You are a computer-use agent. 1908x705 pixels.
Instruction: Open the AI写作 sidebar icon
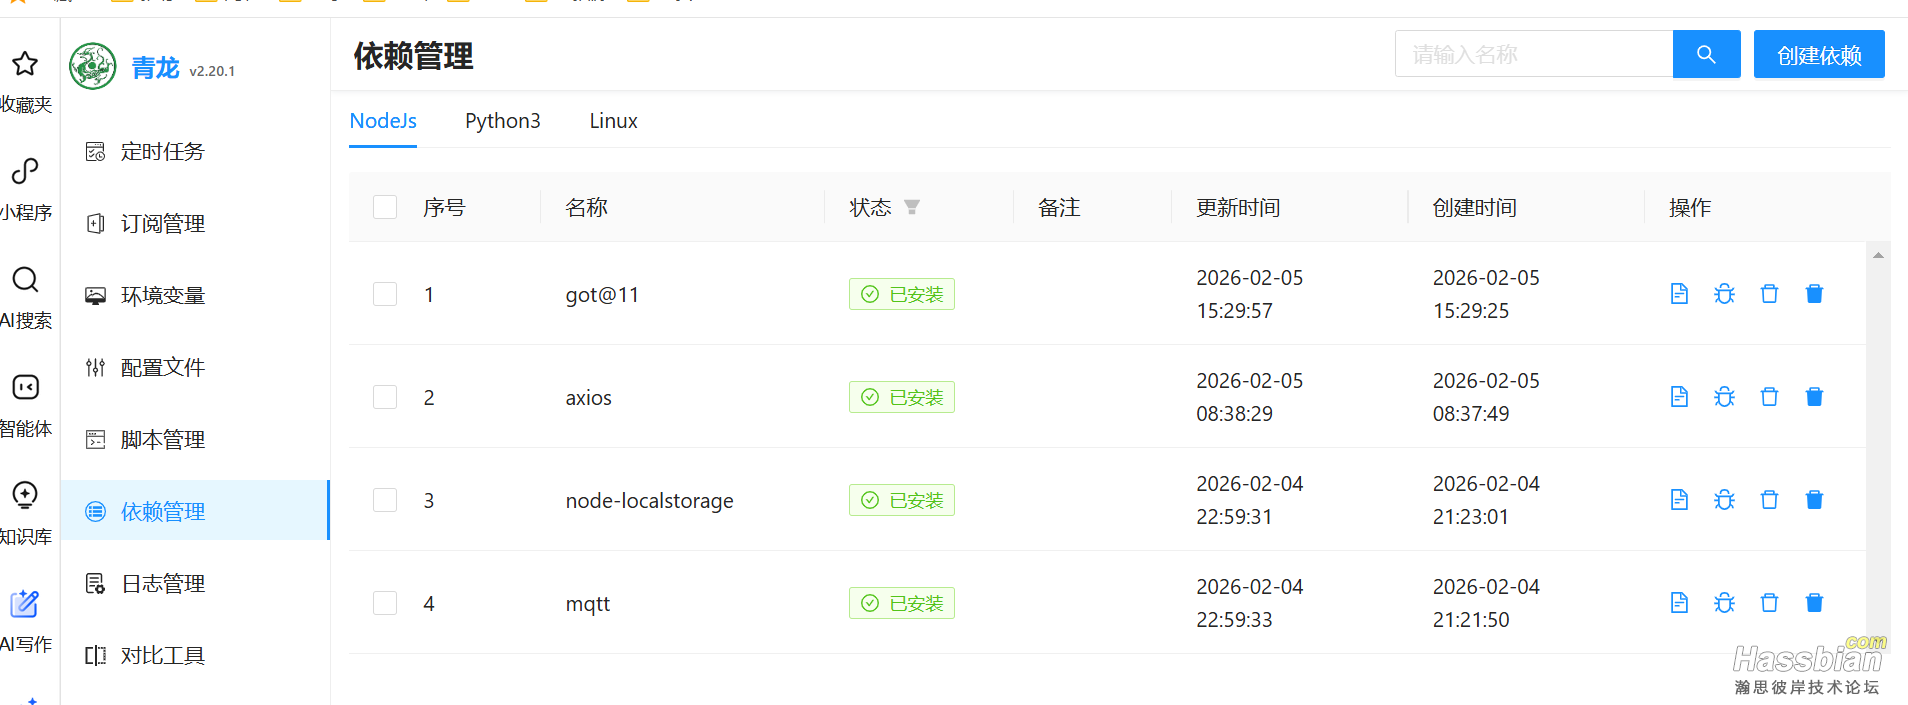25,604
